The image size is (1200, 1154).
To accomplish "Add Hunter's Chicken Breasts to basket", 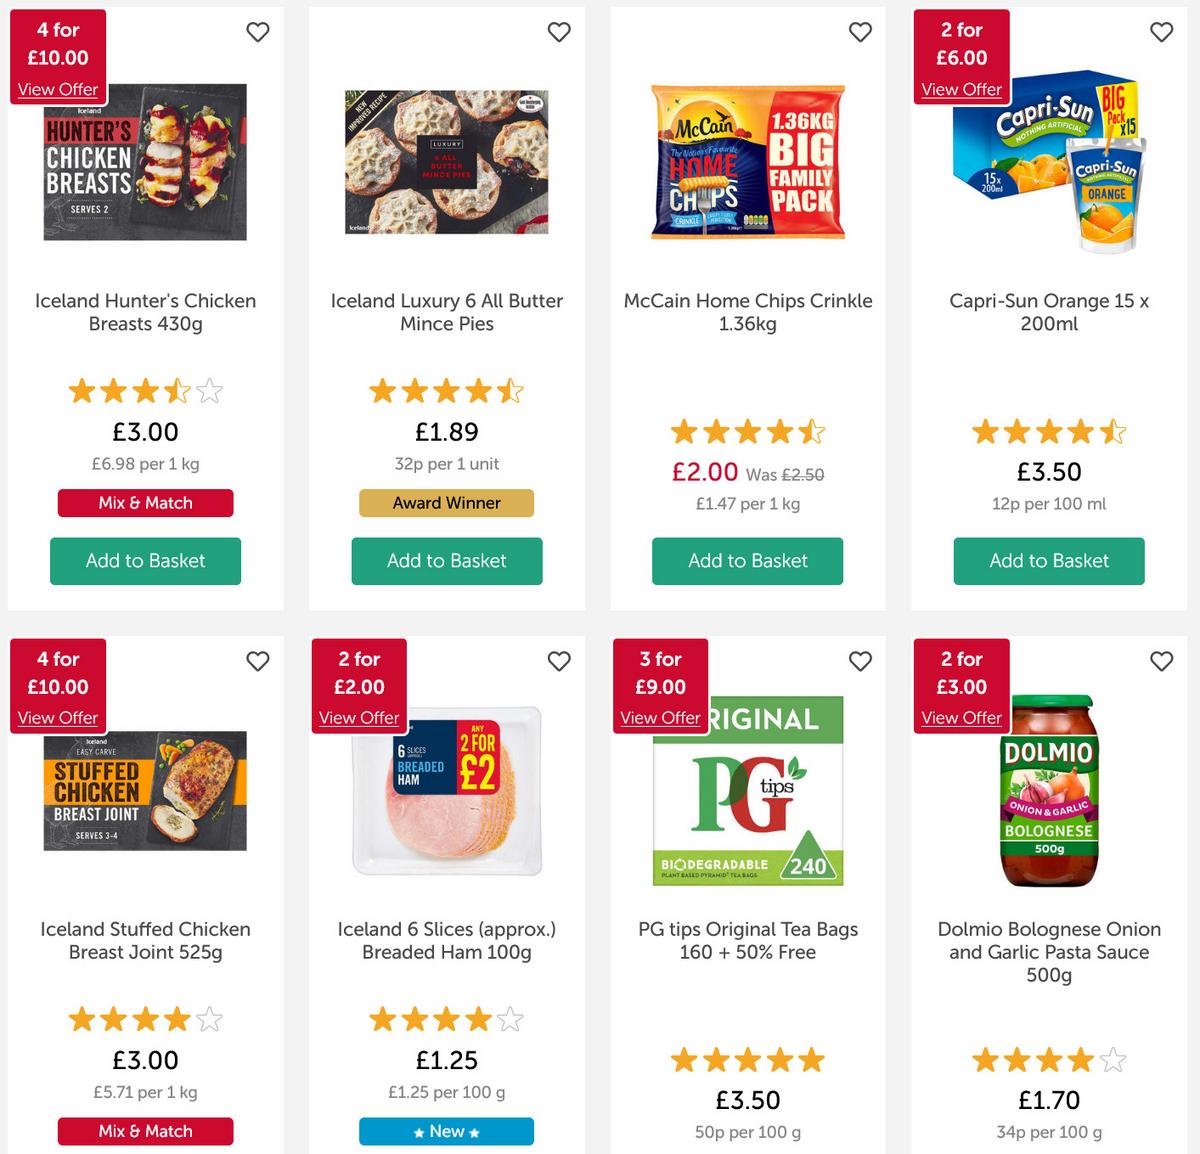I will [145, 561].
